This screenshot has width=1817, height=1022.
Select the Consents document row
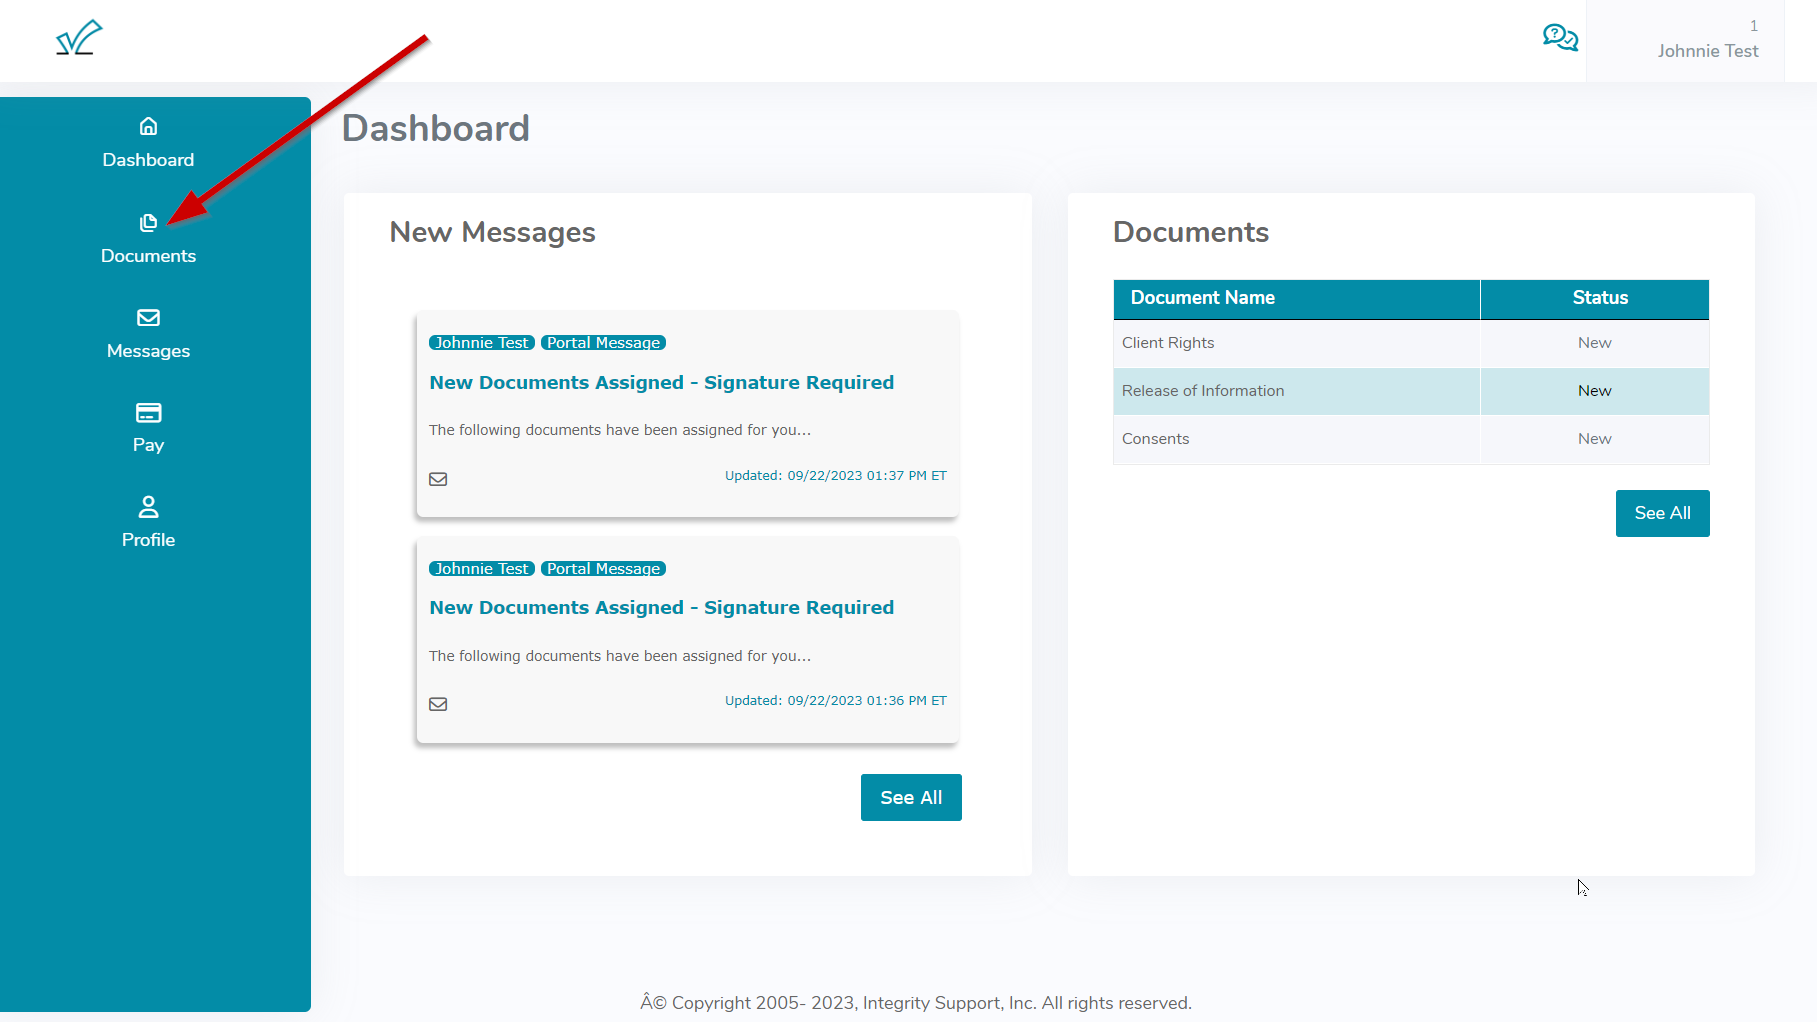pyautogui.click(x=1155, y=439)
